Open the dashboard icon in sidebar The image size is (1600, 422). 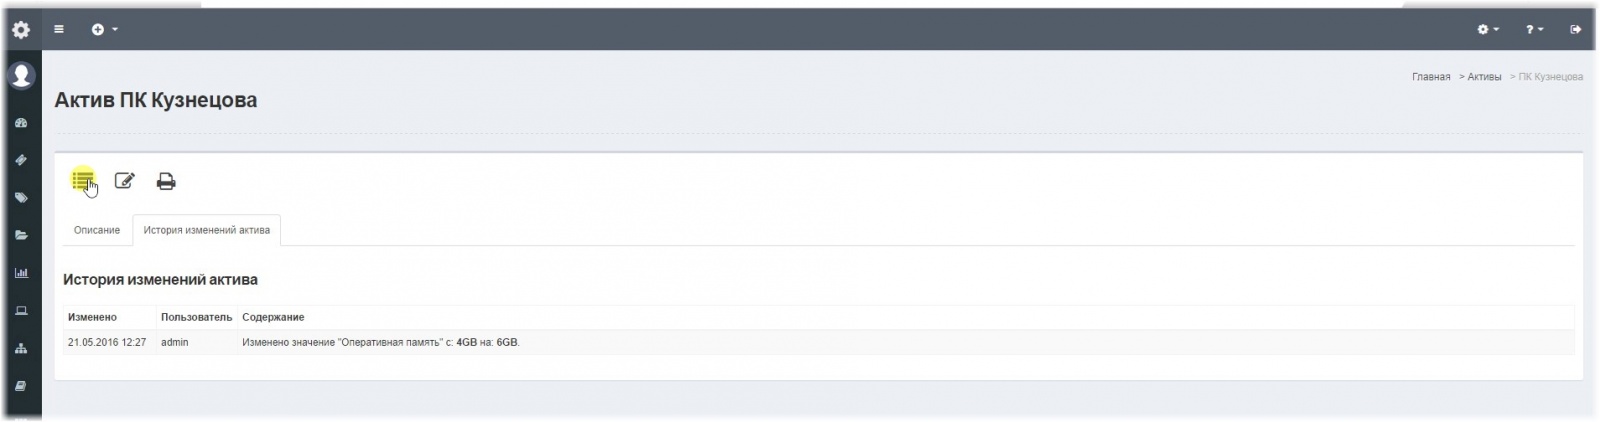[21, 123]
